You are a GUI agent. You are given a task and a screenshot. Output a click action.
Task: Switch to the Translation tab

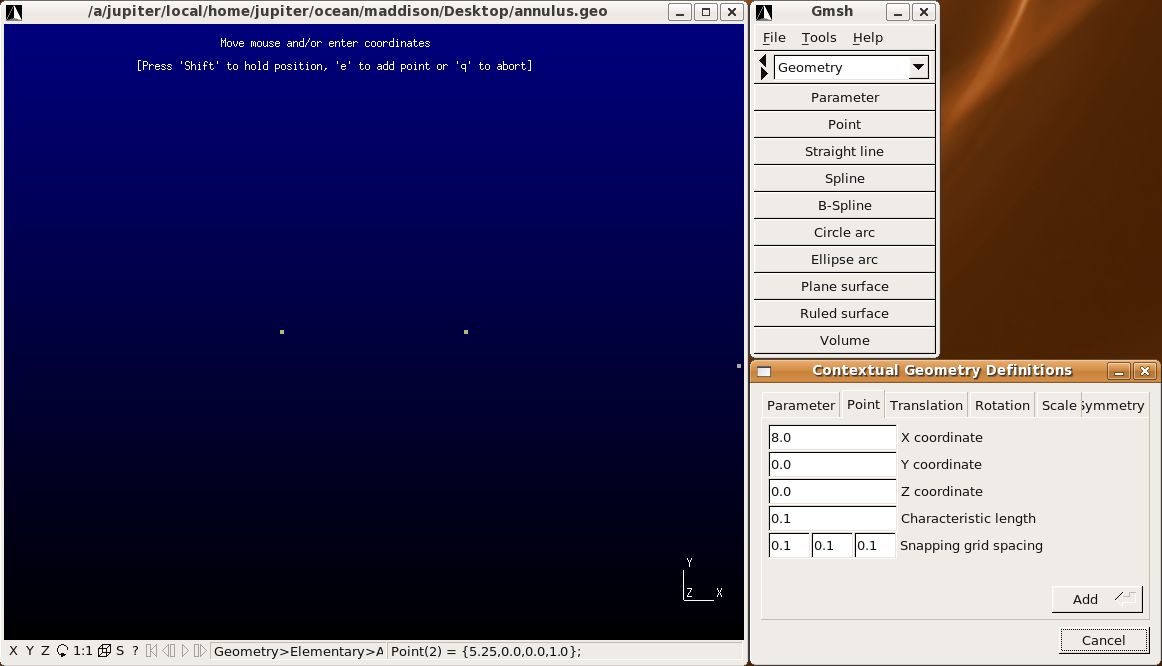pyautogui.click(x=926, y=405)
